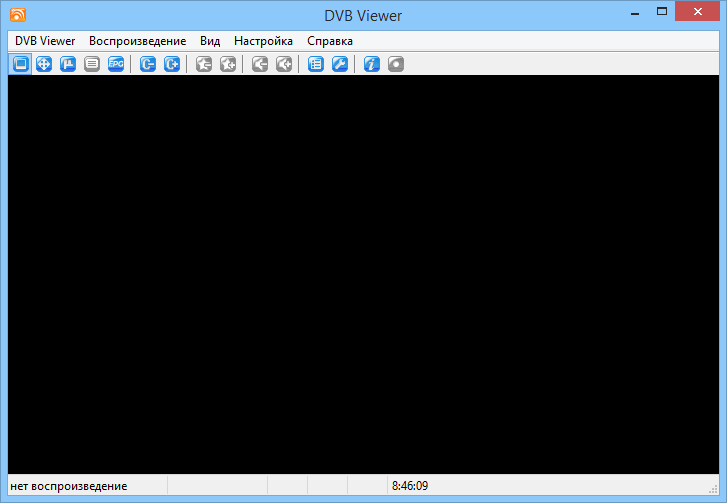Click the resize grip at status bar corner

click(714, 490)
